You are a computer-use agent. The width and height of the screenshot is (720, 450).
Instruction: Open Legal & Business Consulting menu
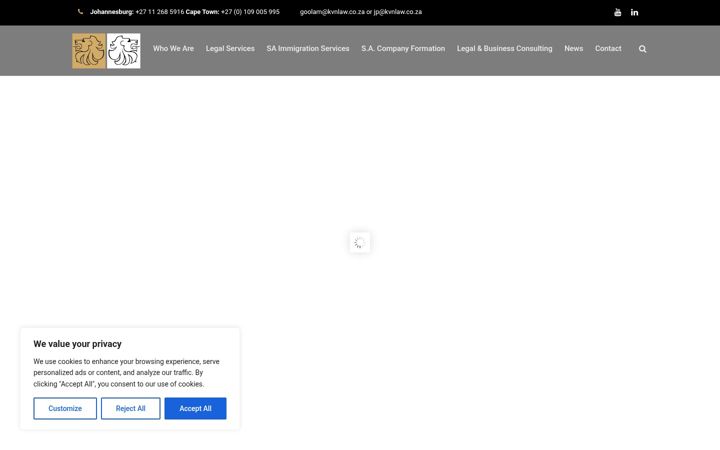pos(504,49)
